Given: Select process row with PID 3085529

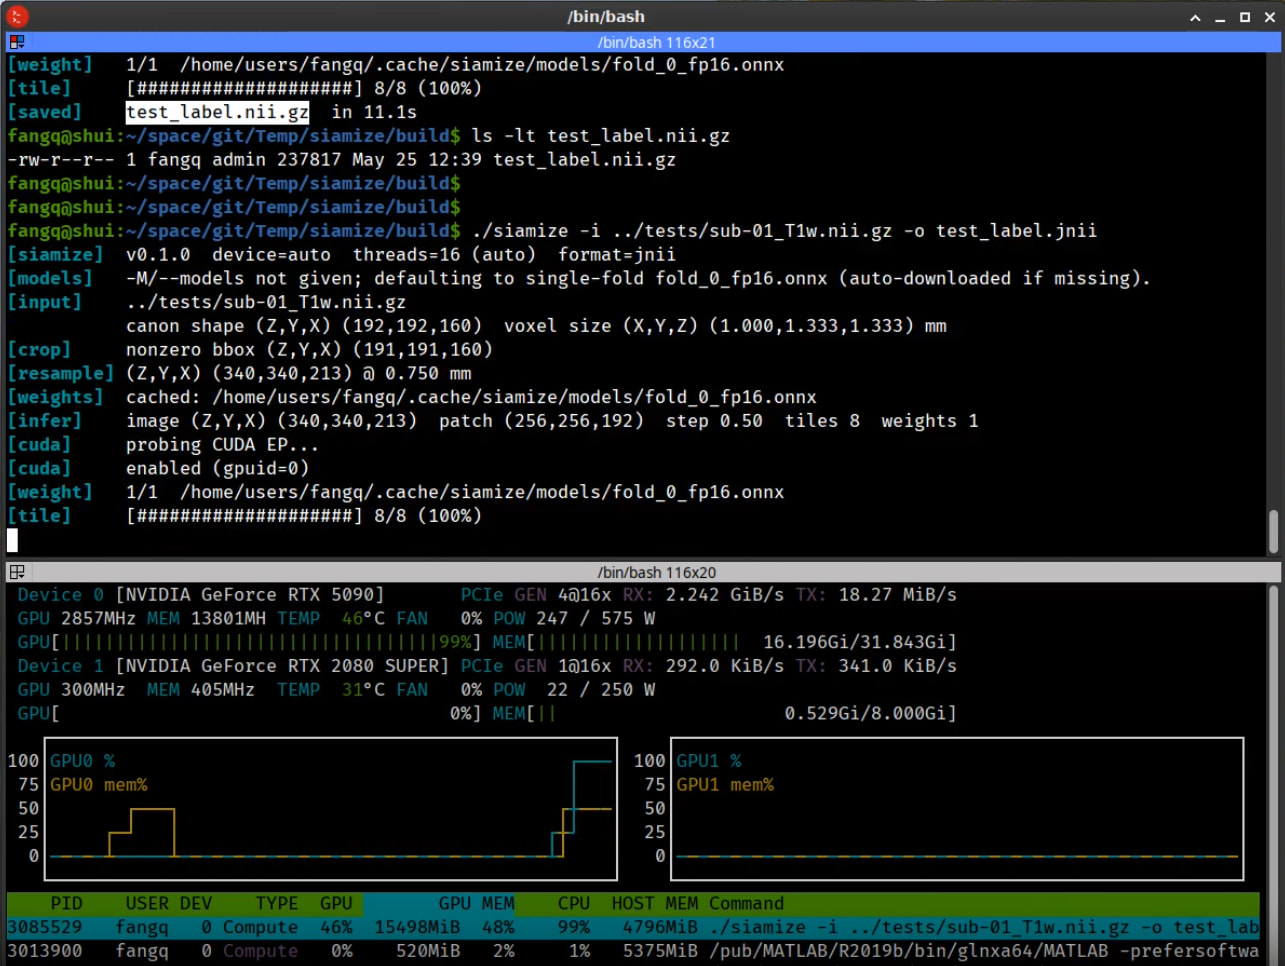Looking at the screenshot, I should (x=633, y=927).
